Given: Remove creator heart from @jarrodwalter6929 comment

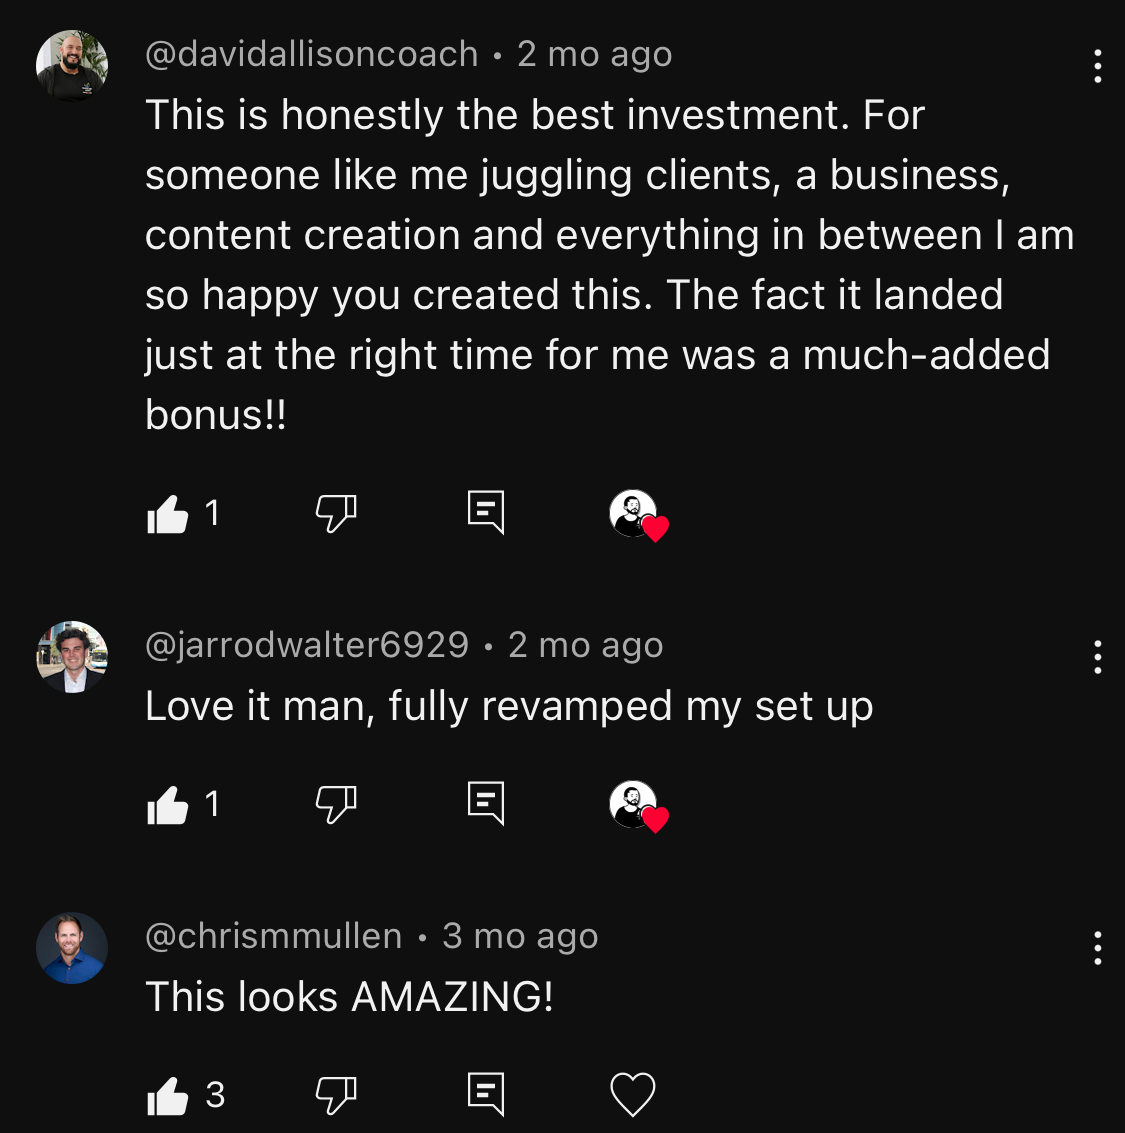Looking at the screenshot, I should pos(639,806).
